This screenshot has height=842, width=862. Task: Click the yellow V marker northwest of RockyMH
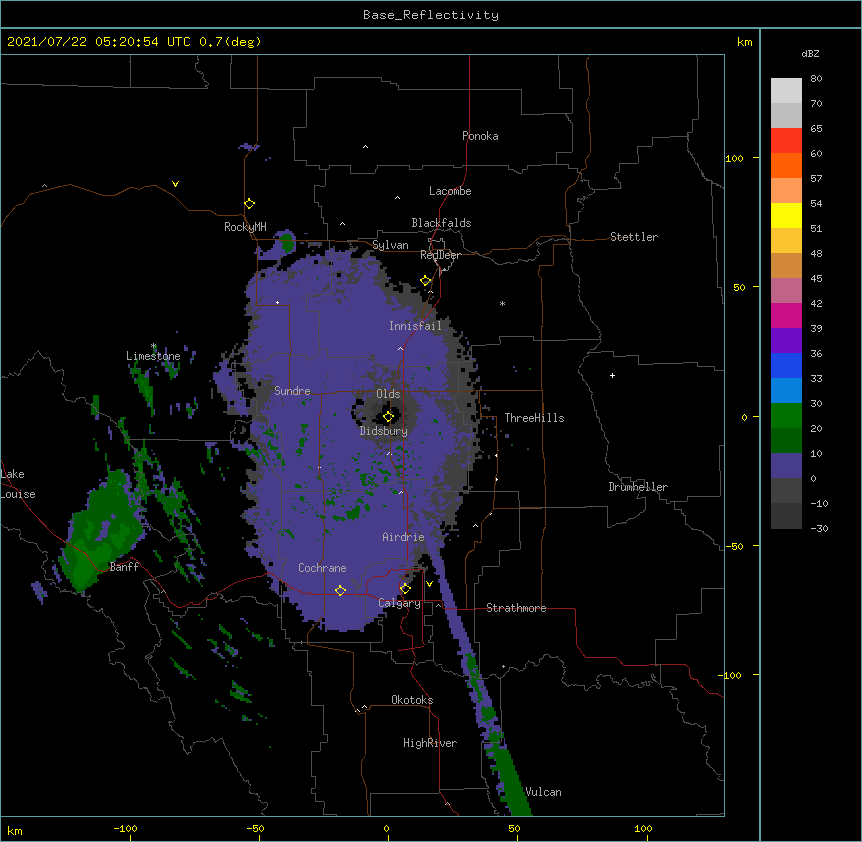tap(175, 184)
